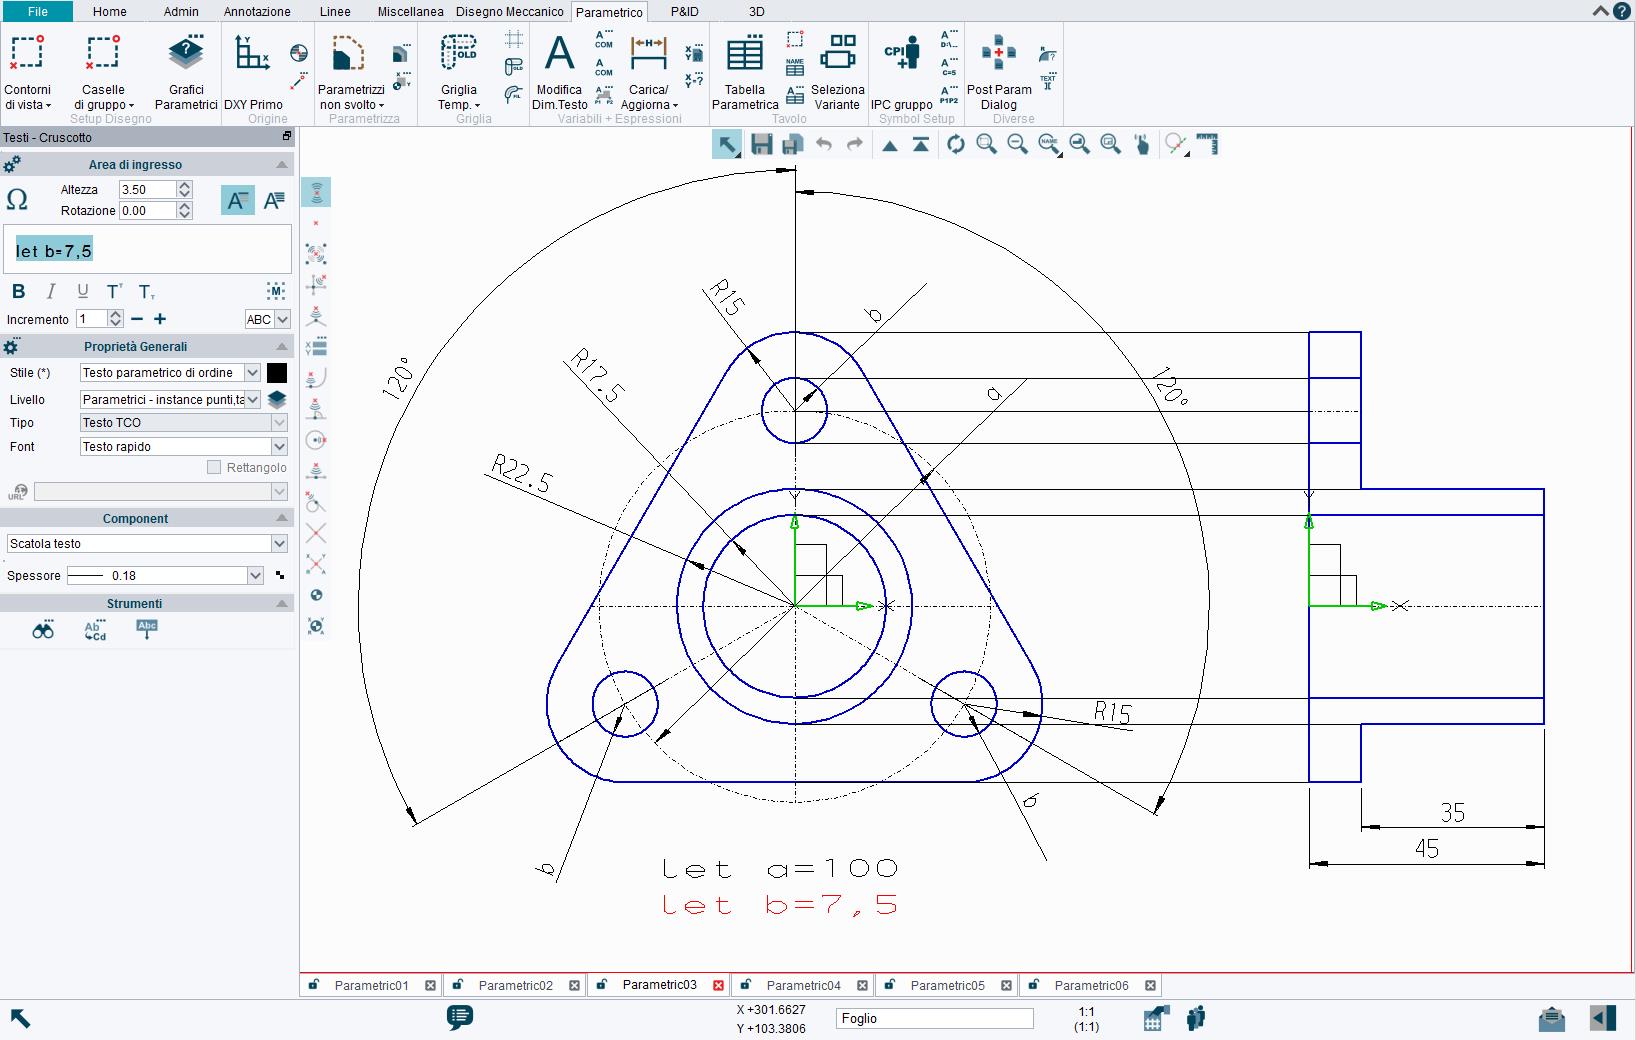
Task: Switch to the P&ID ribbon tab
Action: point(685,12)
